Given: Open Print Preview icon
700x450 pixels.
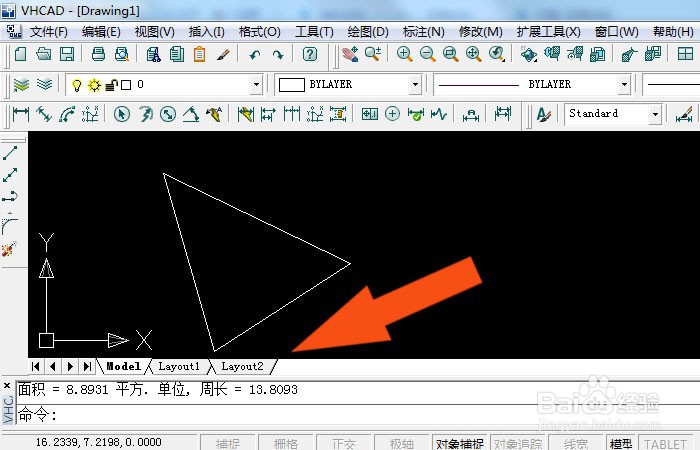Looking at the screenshot, I should (x=121, y=54).
